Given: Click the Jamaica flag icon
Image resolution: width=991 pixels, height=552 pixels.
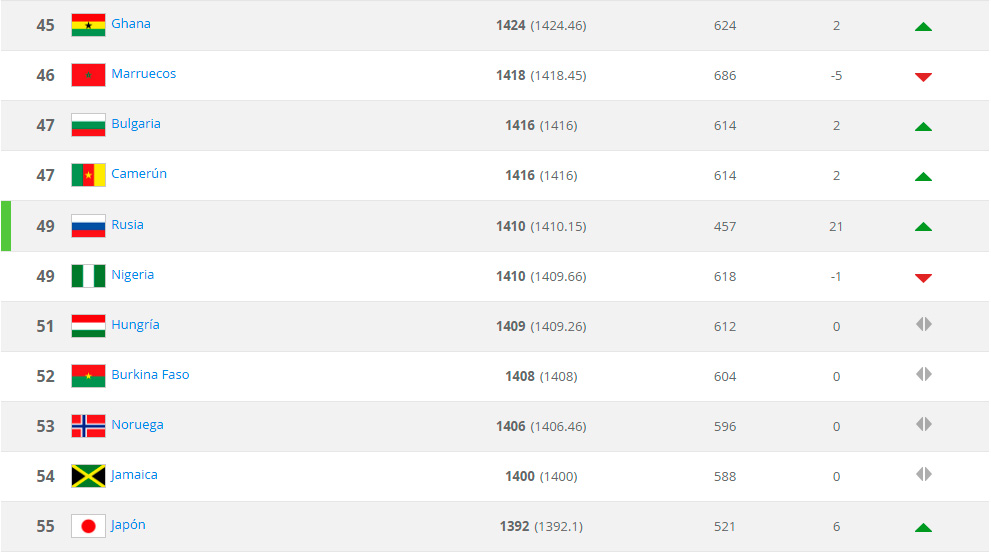Looking at the screenshot, I should pyautogui.click(x=88, y=476).
